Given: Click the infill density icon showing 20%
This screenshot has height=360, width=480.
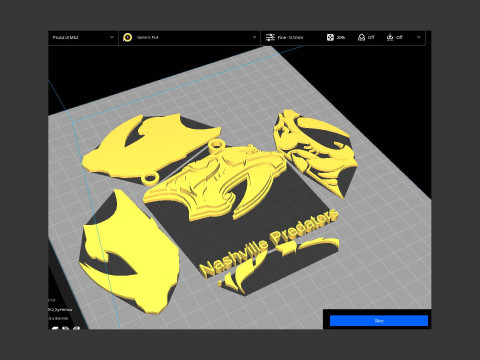Looking at the screenshot, I should tap(330, 37).
